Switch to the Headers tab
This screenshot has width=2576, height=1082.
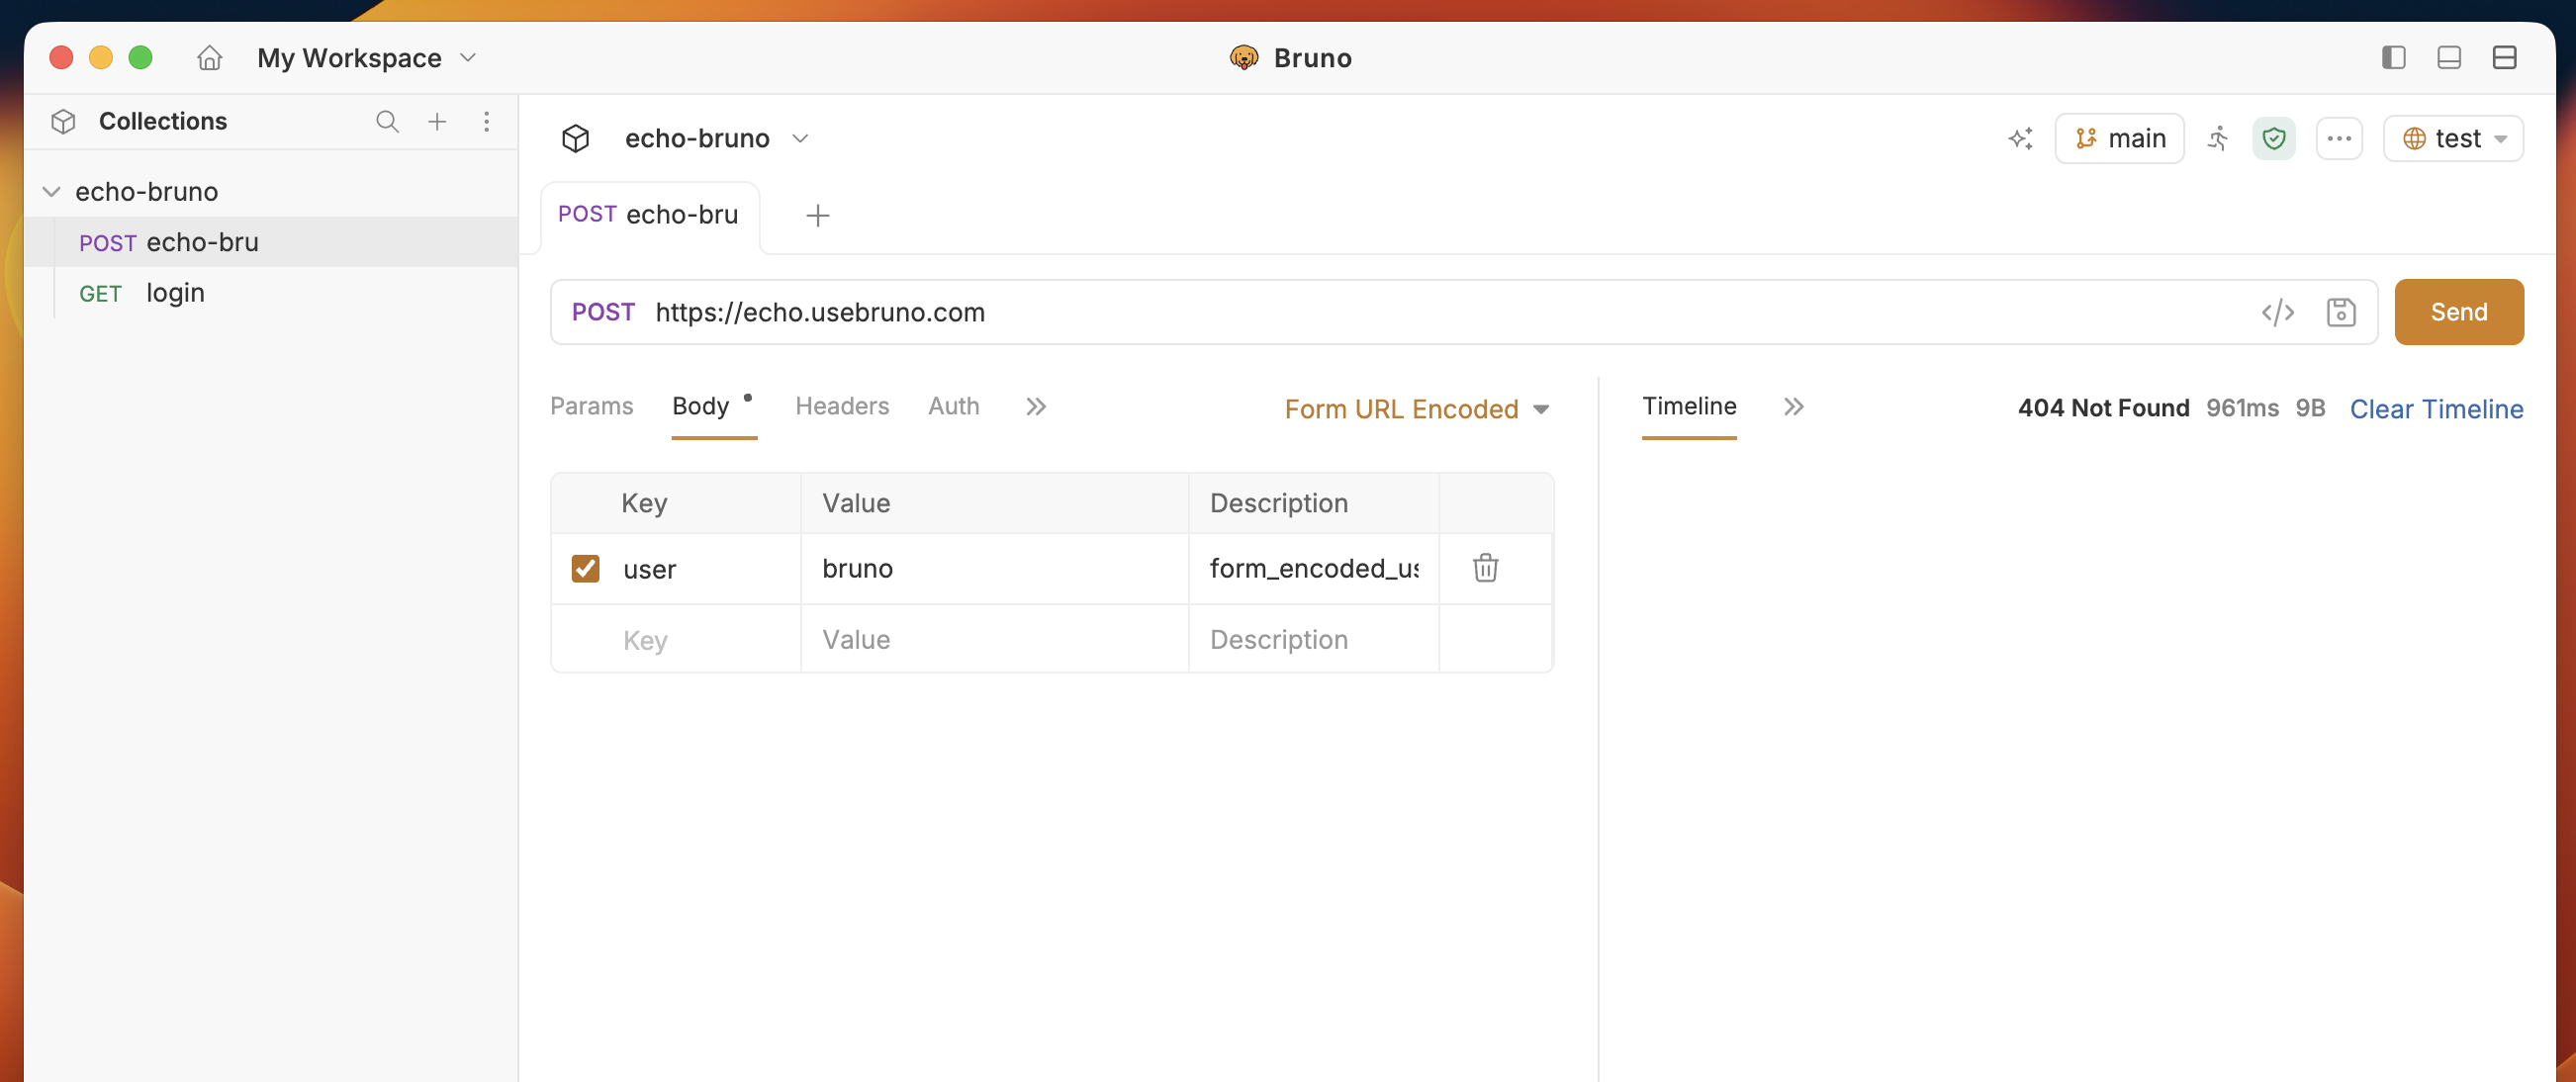[842, 406]
